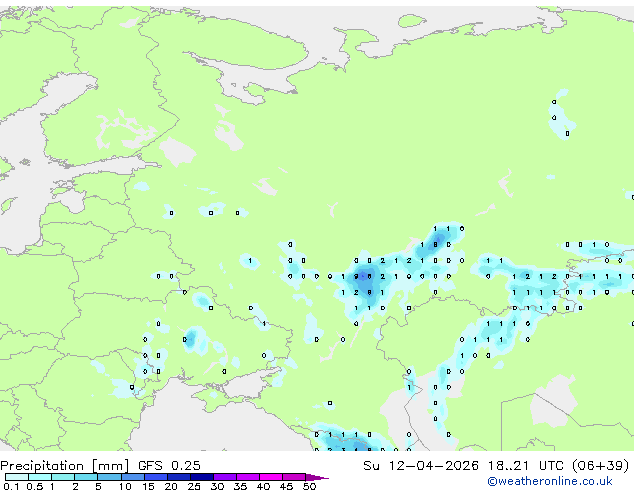Pick the 25–30 mm legend color swatch

(202, 477)
